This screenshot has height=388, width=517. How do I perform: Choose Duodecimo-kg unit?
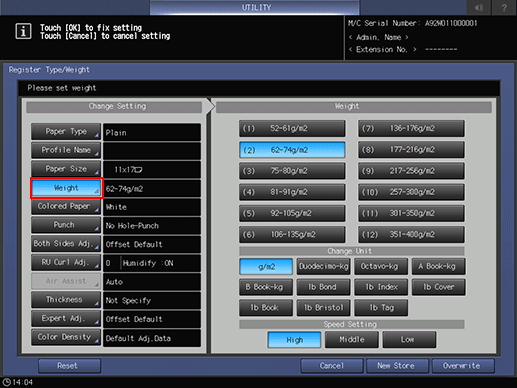point(323,266)
